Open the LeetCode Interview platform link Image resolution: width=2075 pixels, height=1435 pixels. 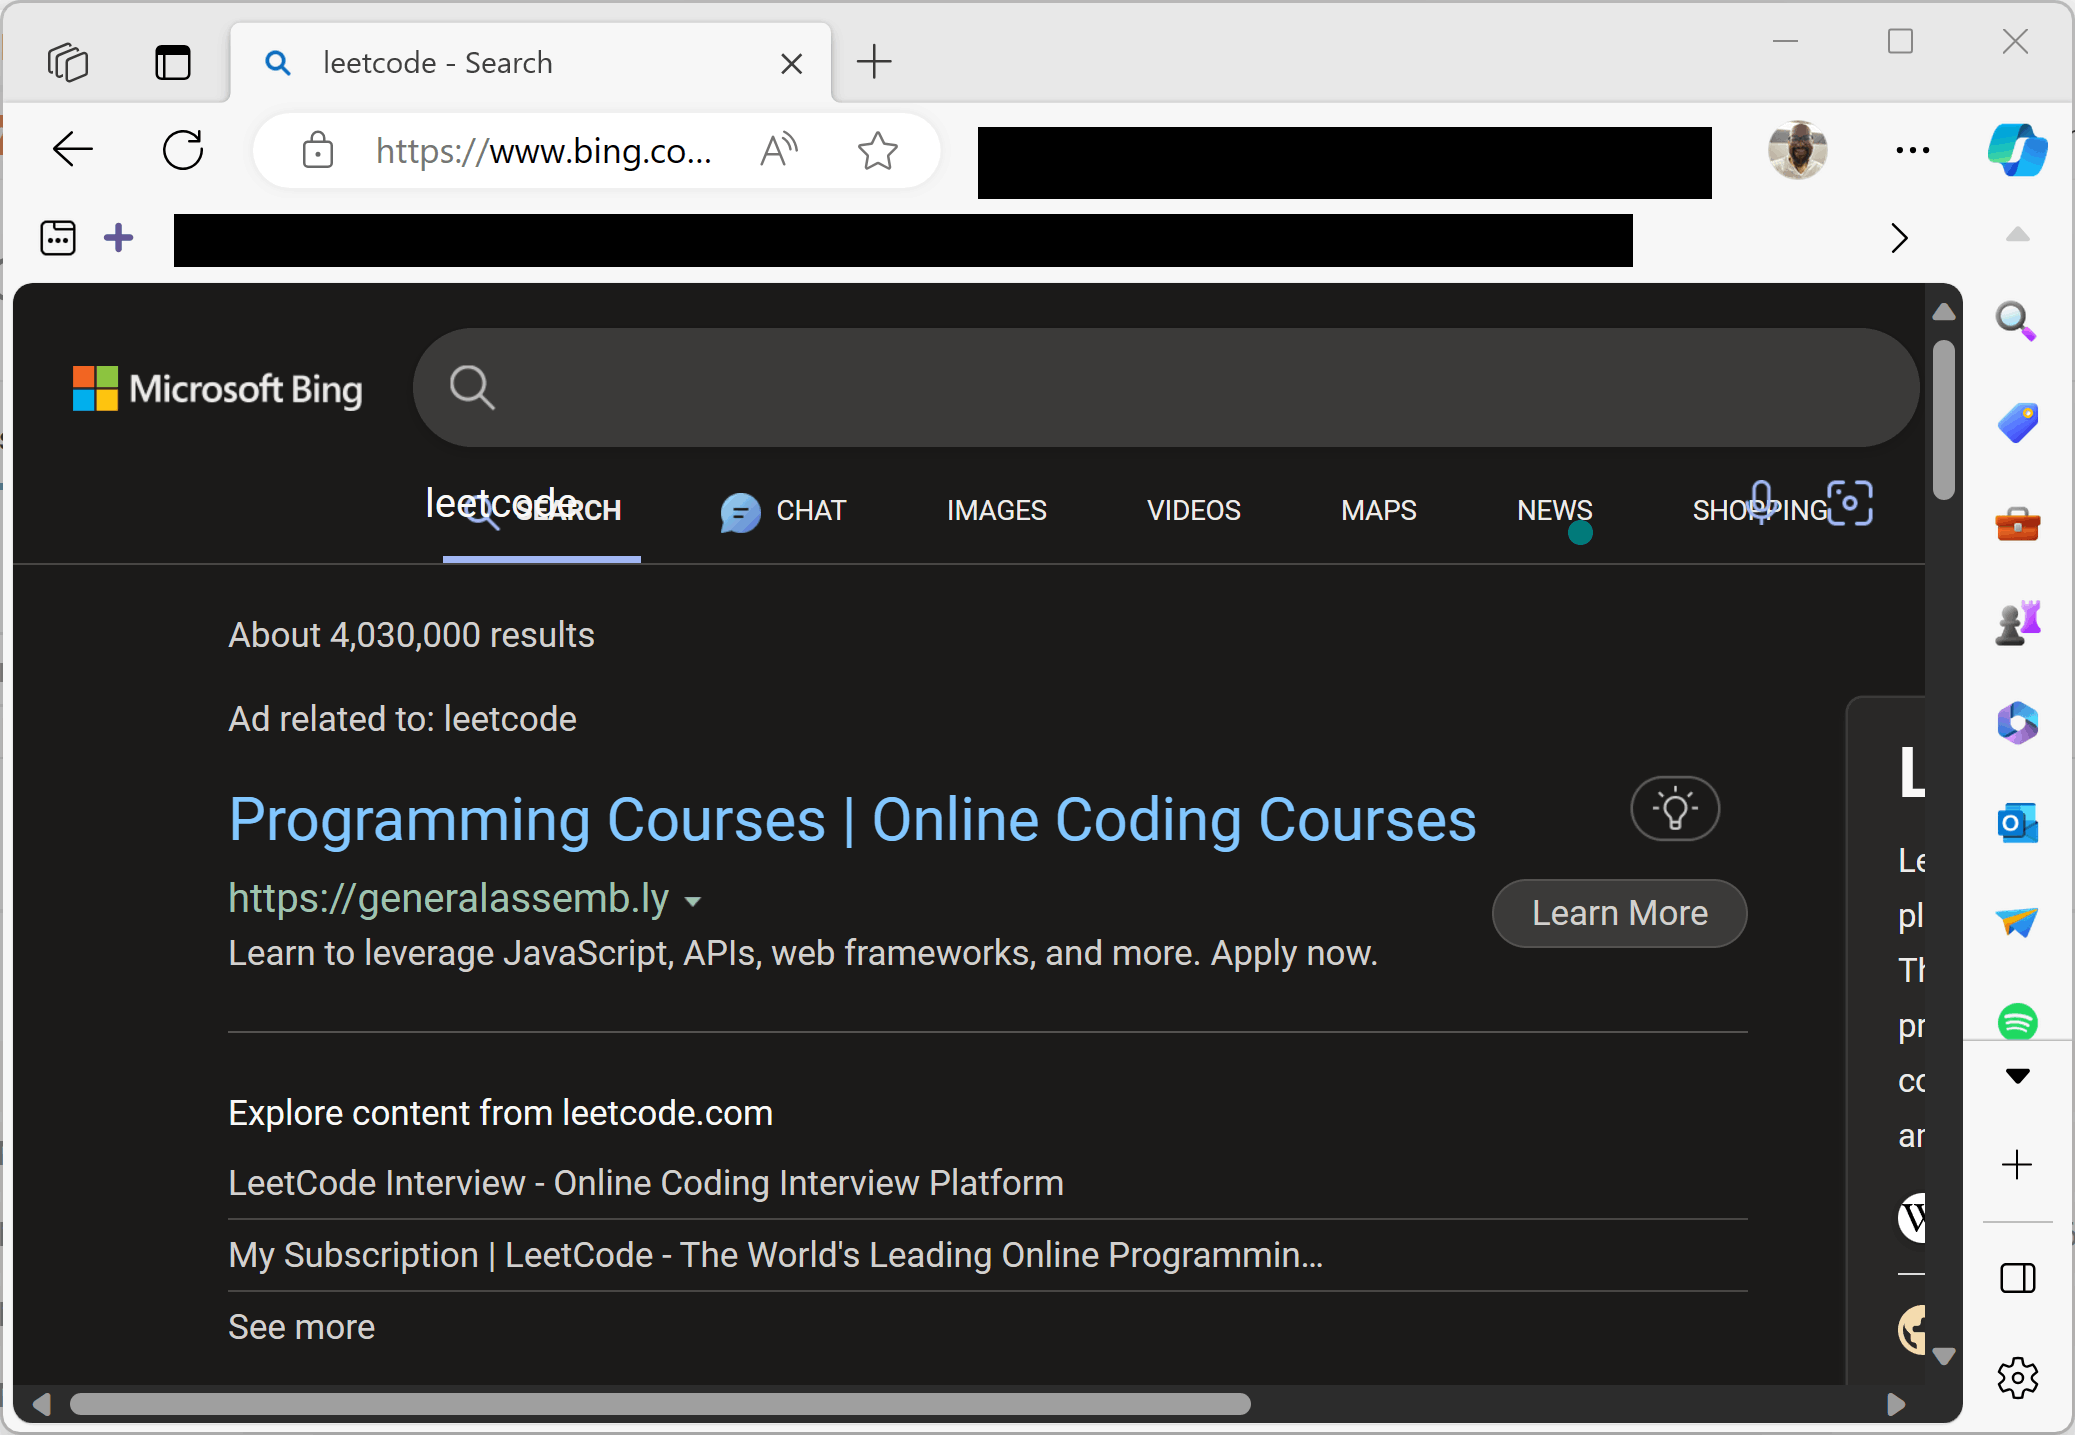pos(645,1183)
